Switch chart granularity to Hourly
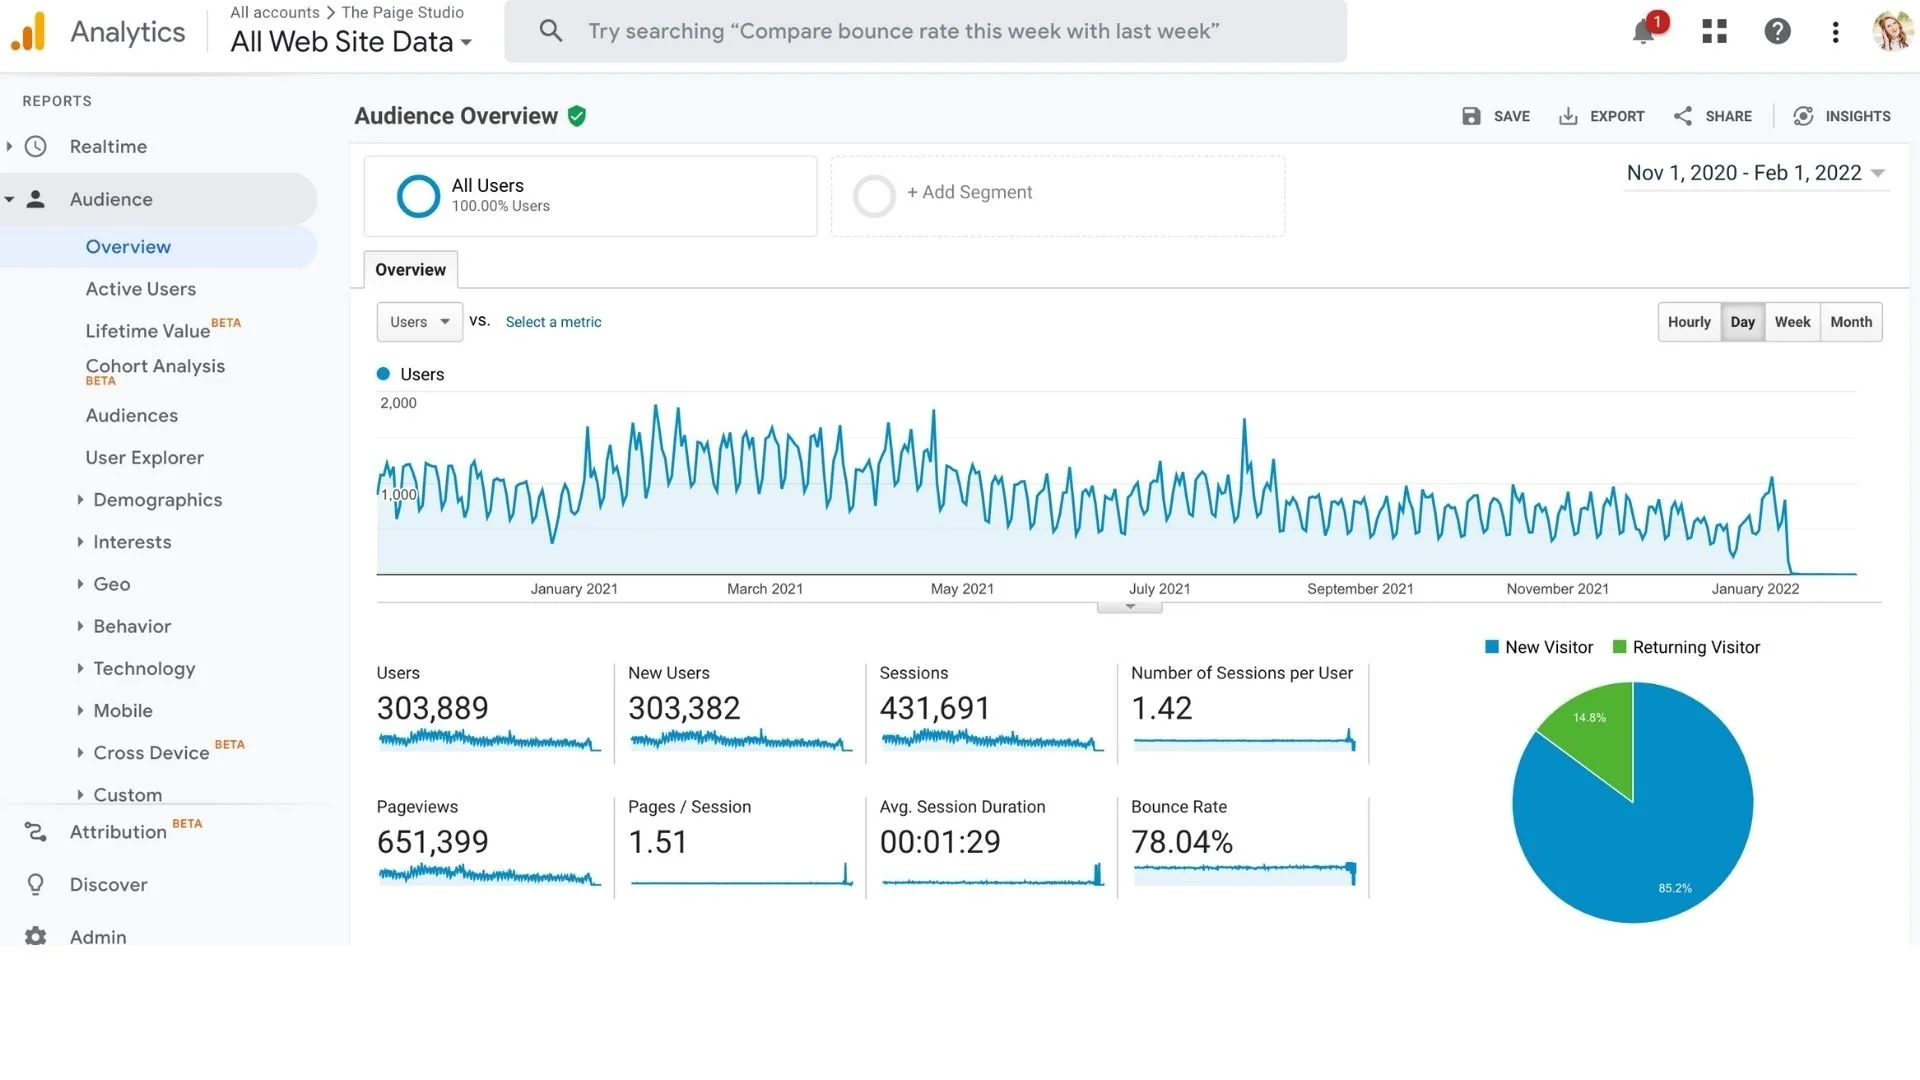 coord(1689,322)
